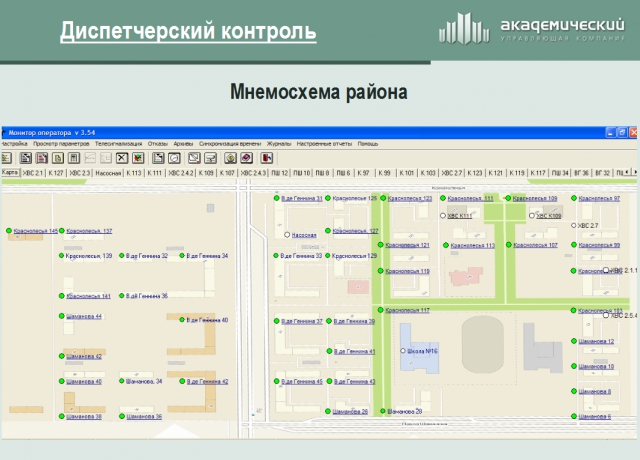
Task: Open the Просмотр параметров menu
Action: point(61,144)
